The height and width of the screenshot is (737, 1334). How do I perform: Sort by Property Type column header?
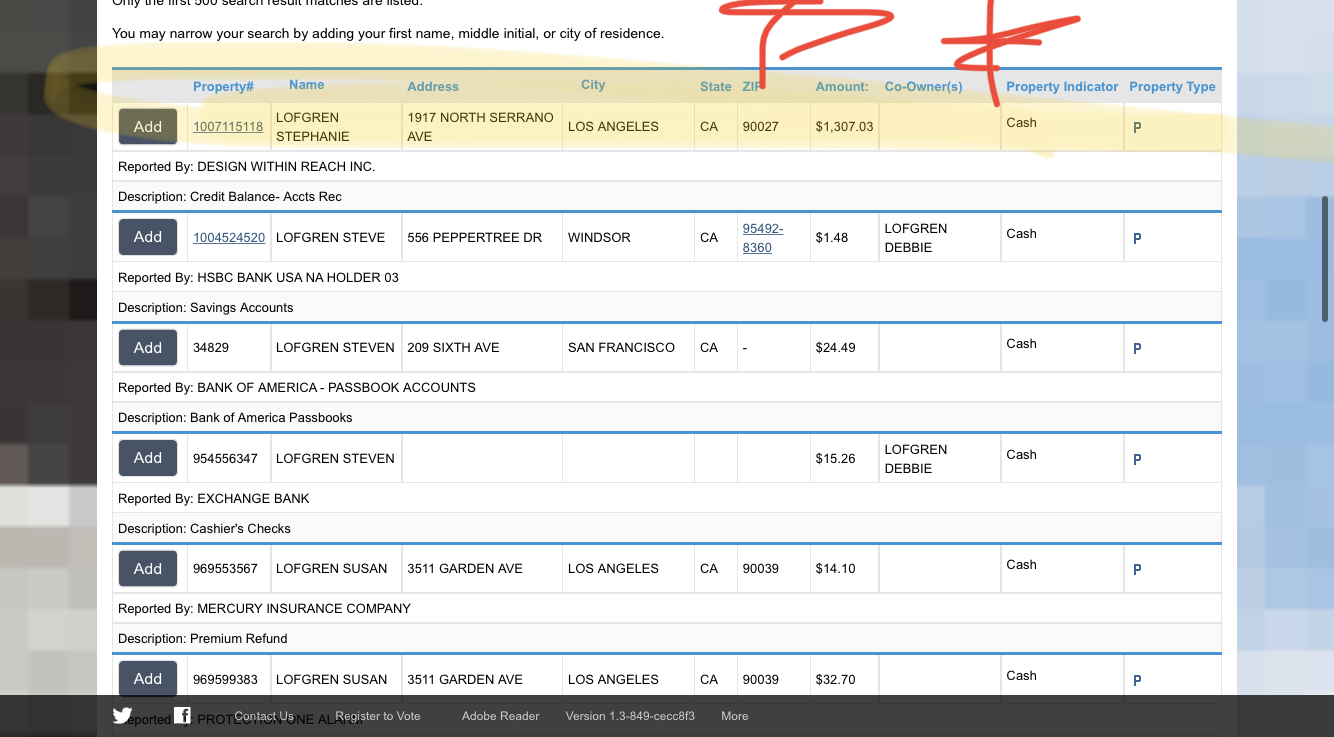click(x=1172, y=87)
